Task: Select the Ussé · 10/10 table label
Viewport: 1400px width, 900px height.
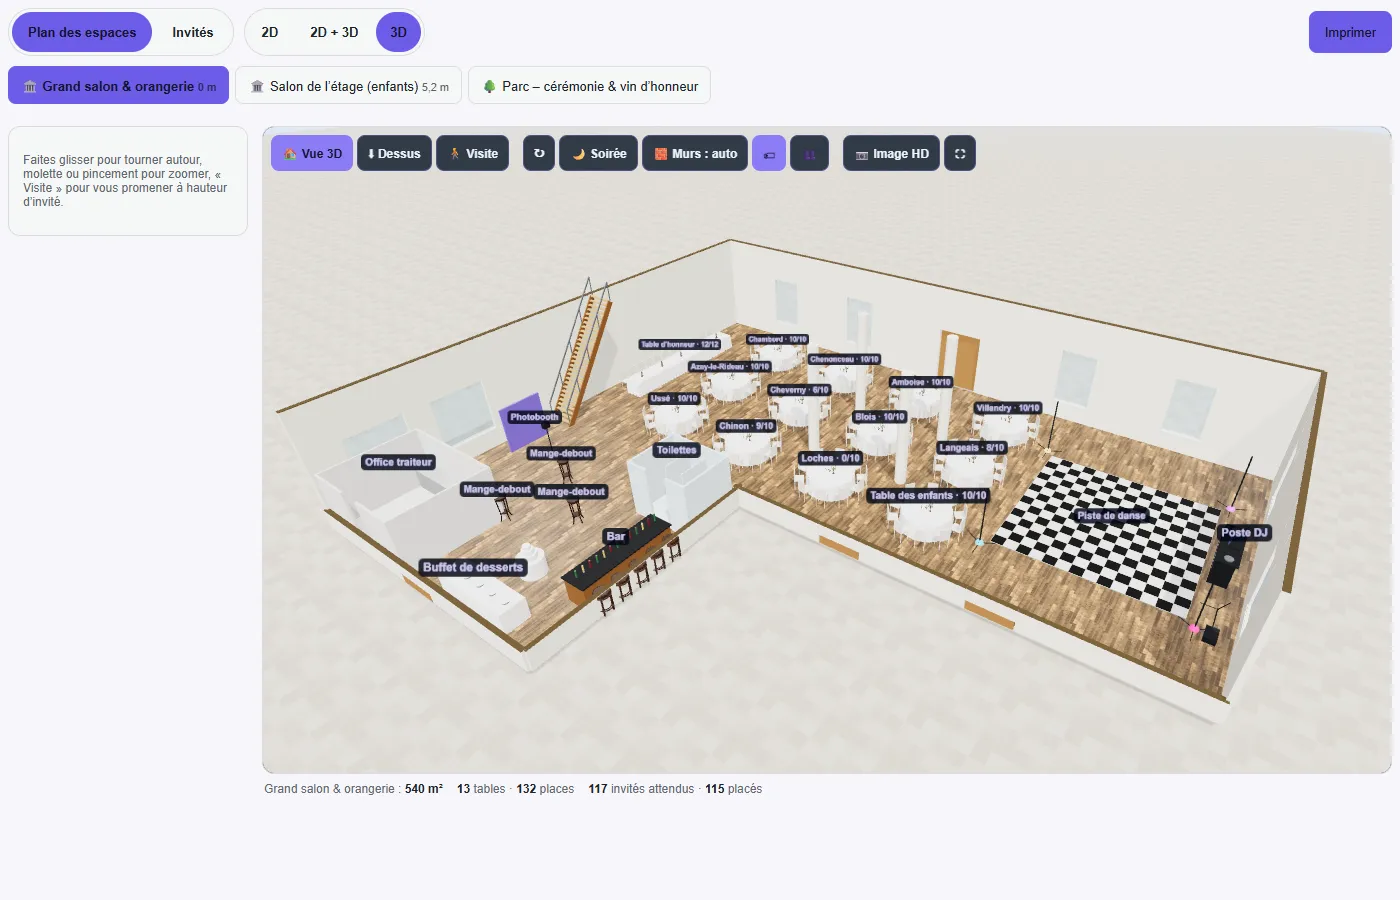Action: [674, 398]
